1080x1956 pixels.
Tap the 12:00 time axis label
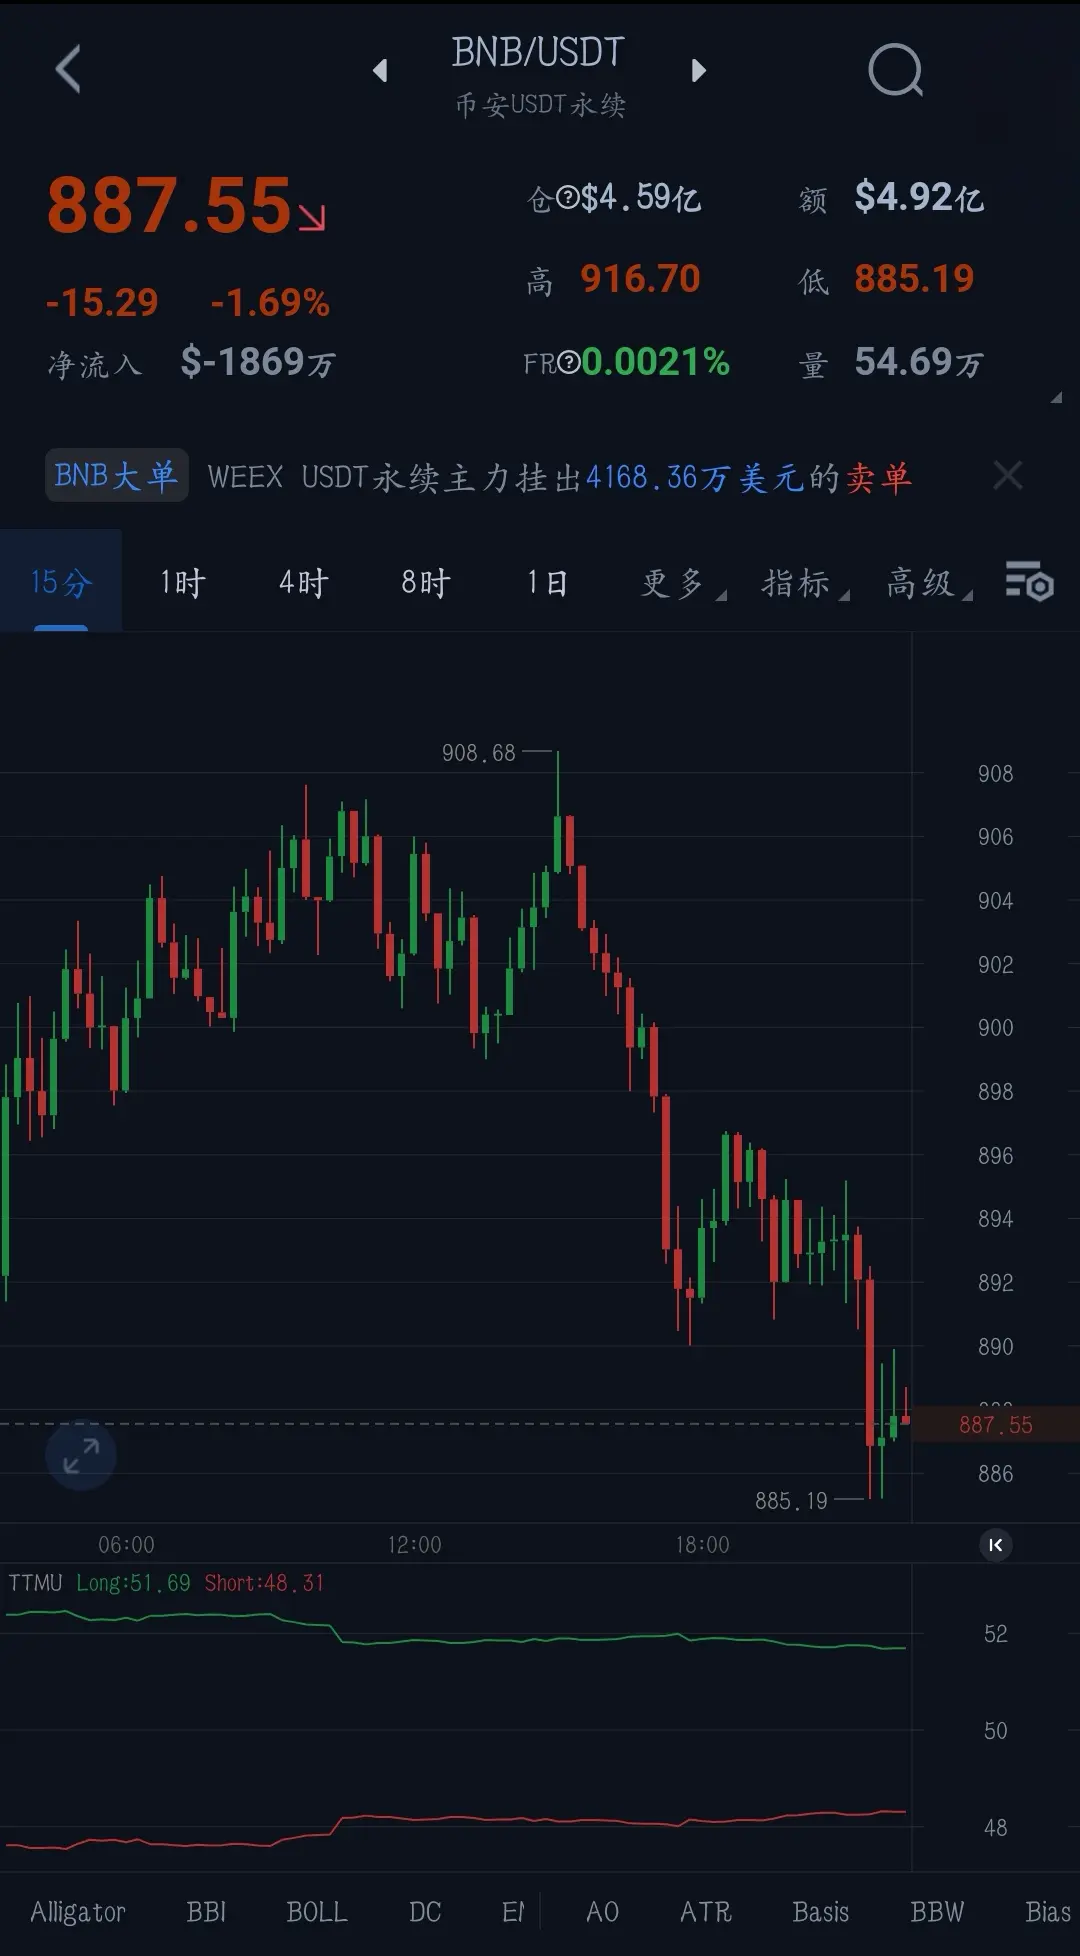(414, 1545)
